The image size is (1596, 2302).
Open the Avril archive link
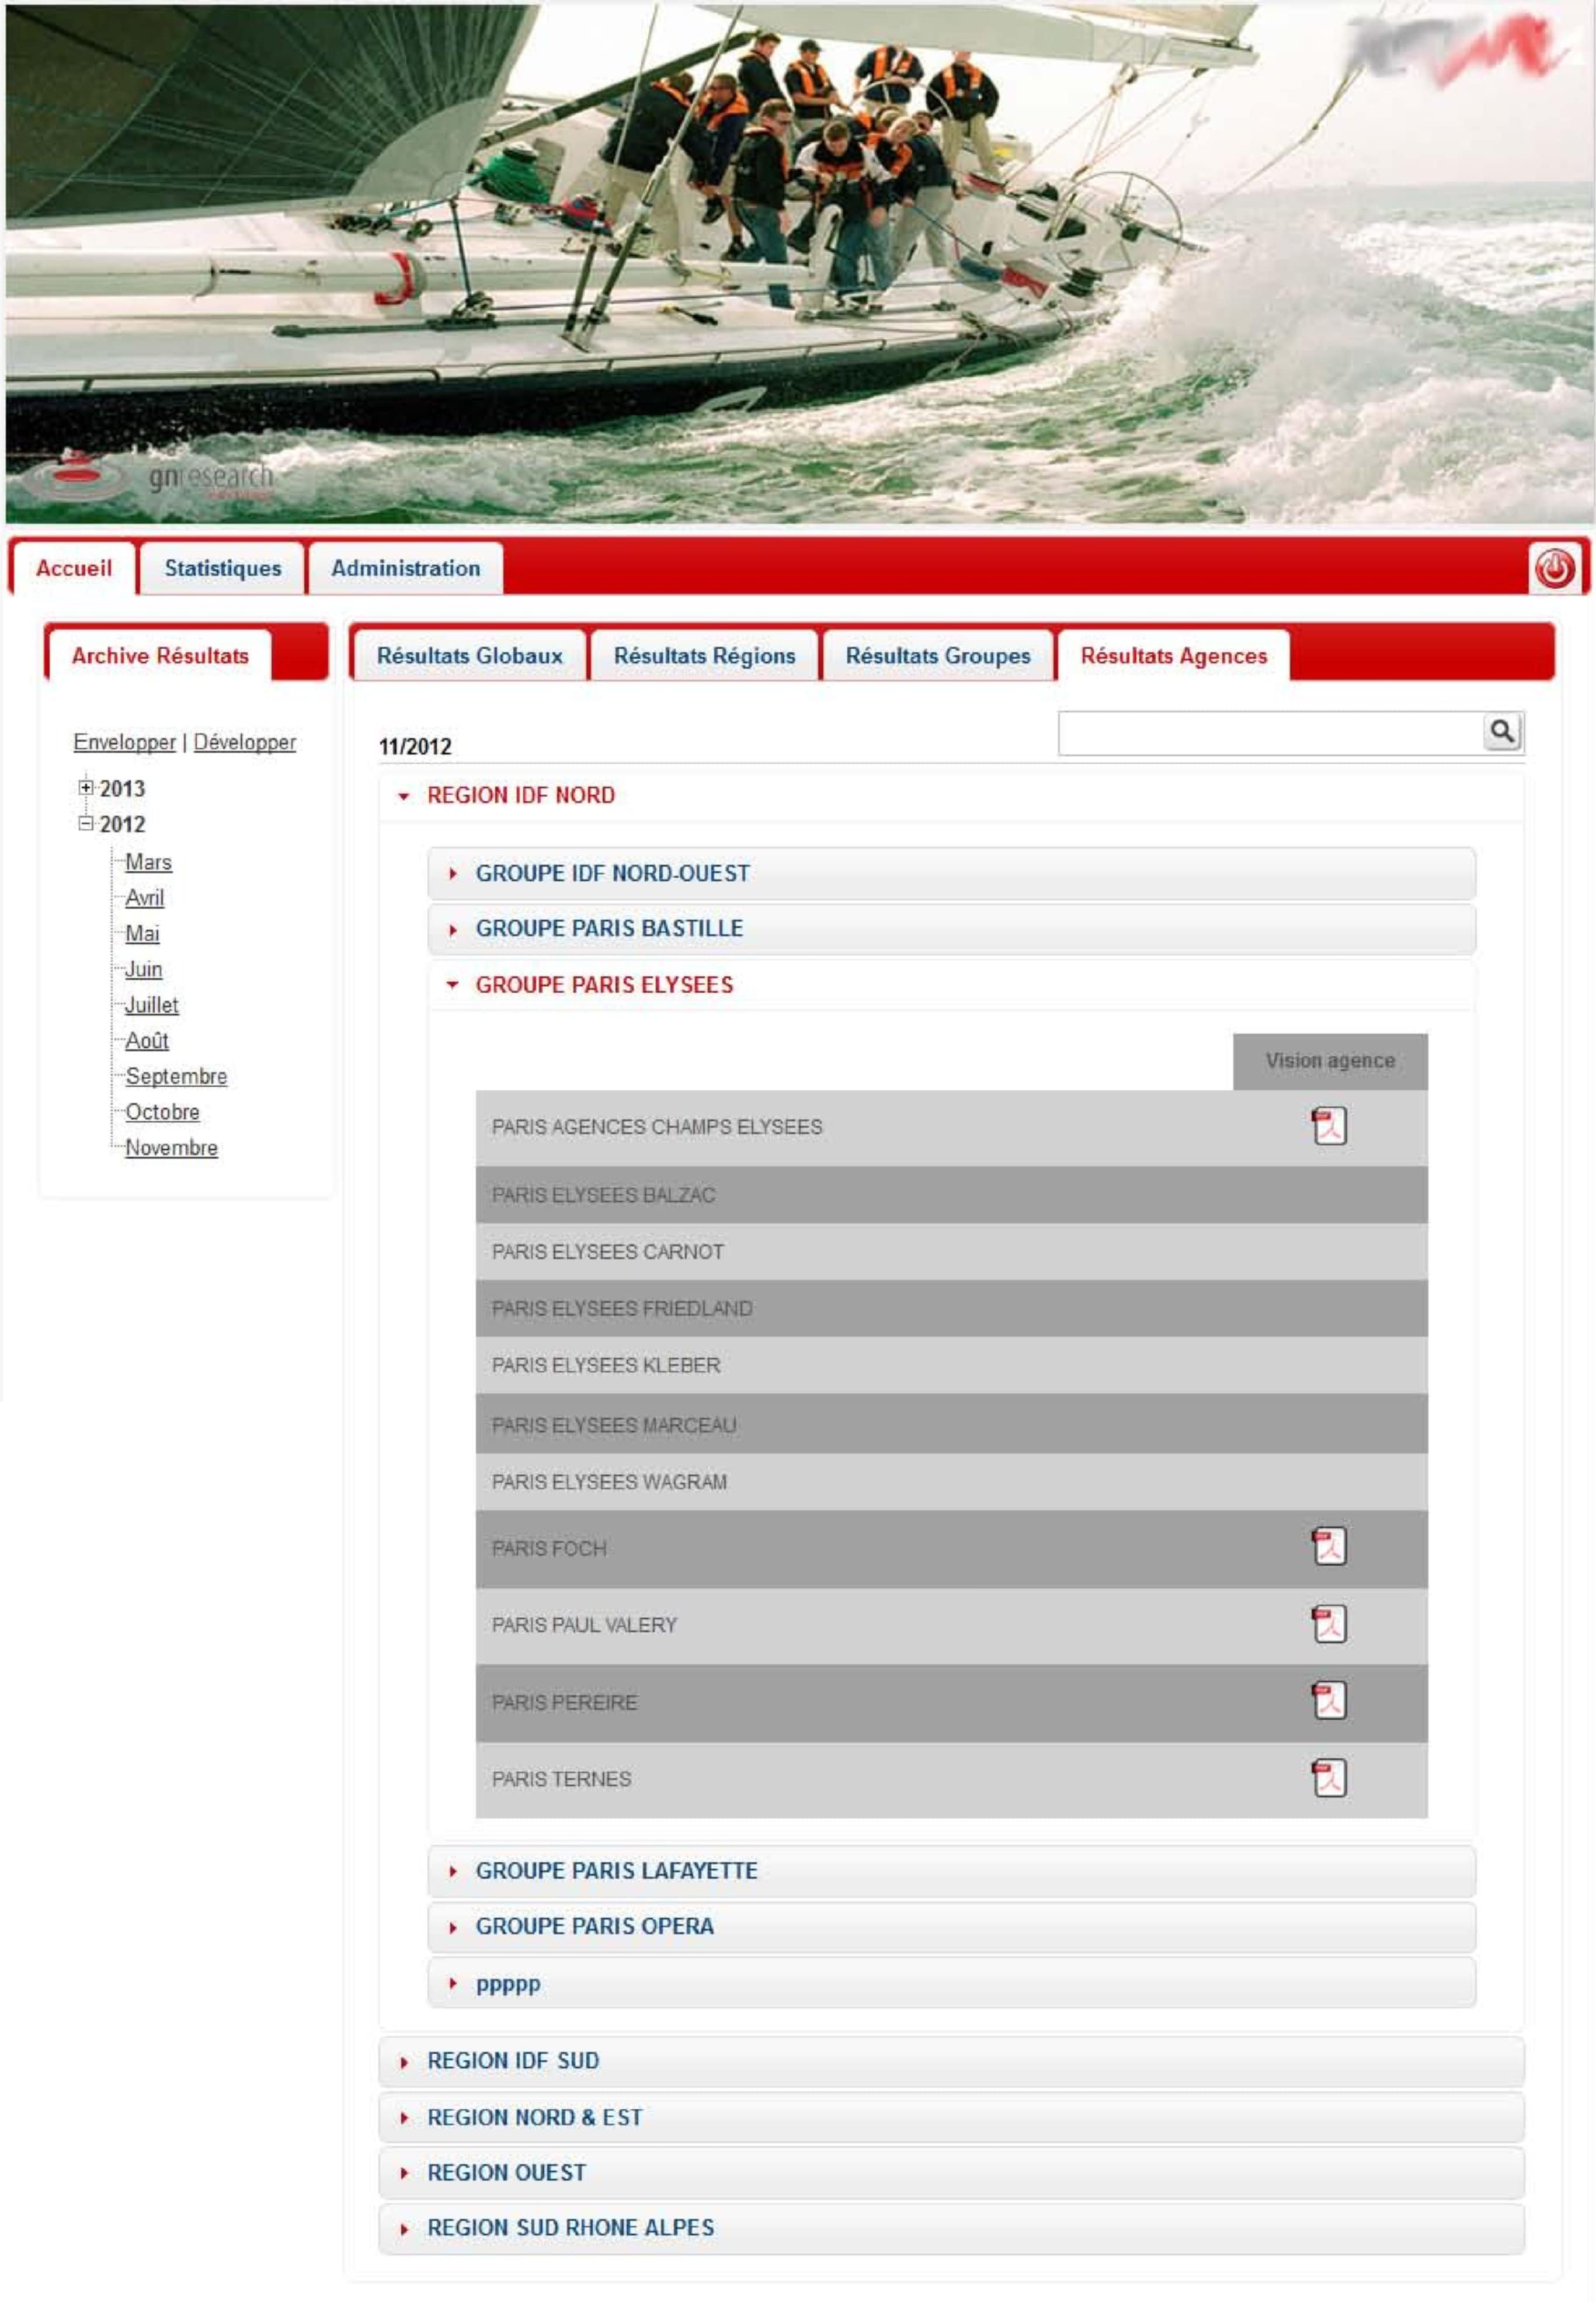coord(144,898)
